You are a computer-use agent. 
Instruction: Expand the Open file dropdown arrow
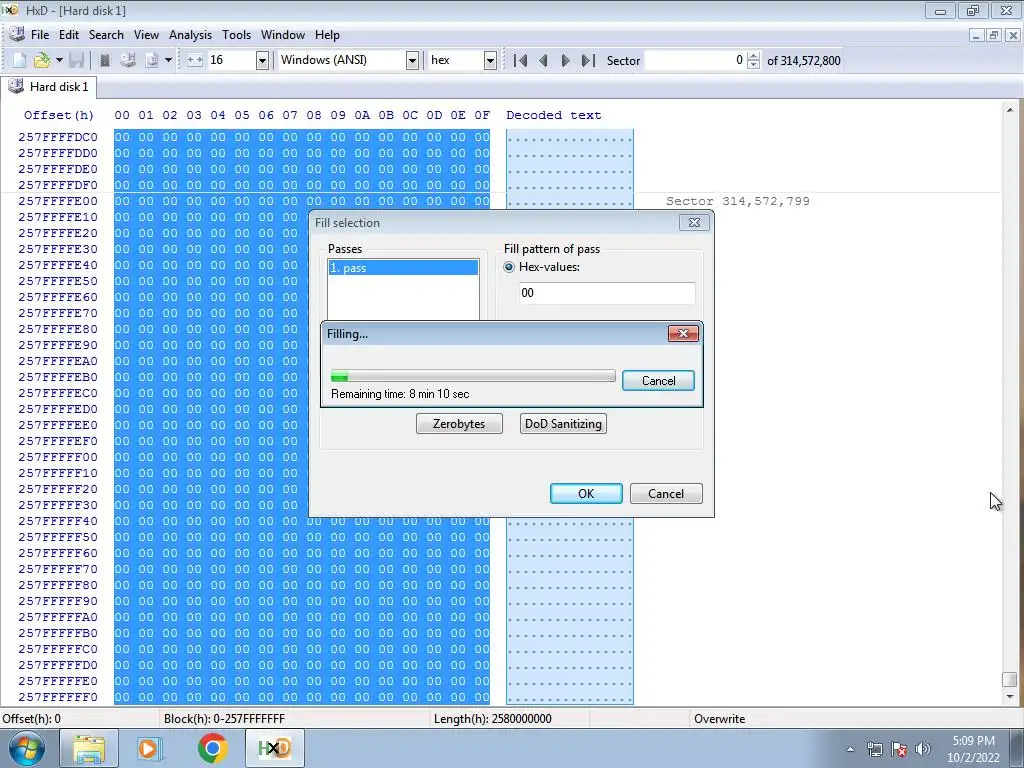tap(59, 60)
